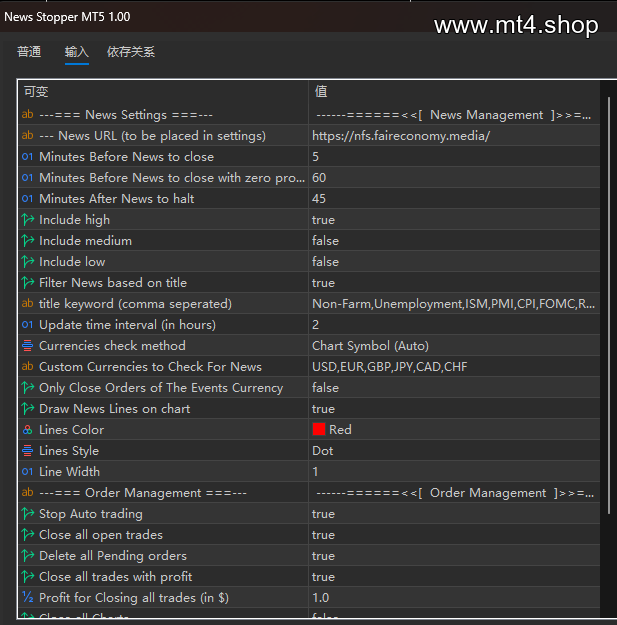Screen dimensions: 617x625
Task: Edit Custom Currencies USD,EUR,GBP value
Action: pos(454,366)
